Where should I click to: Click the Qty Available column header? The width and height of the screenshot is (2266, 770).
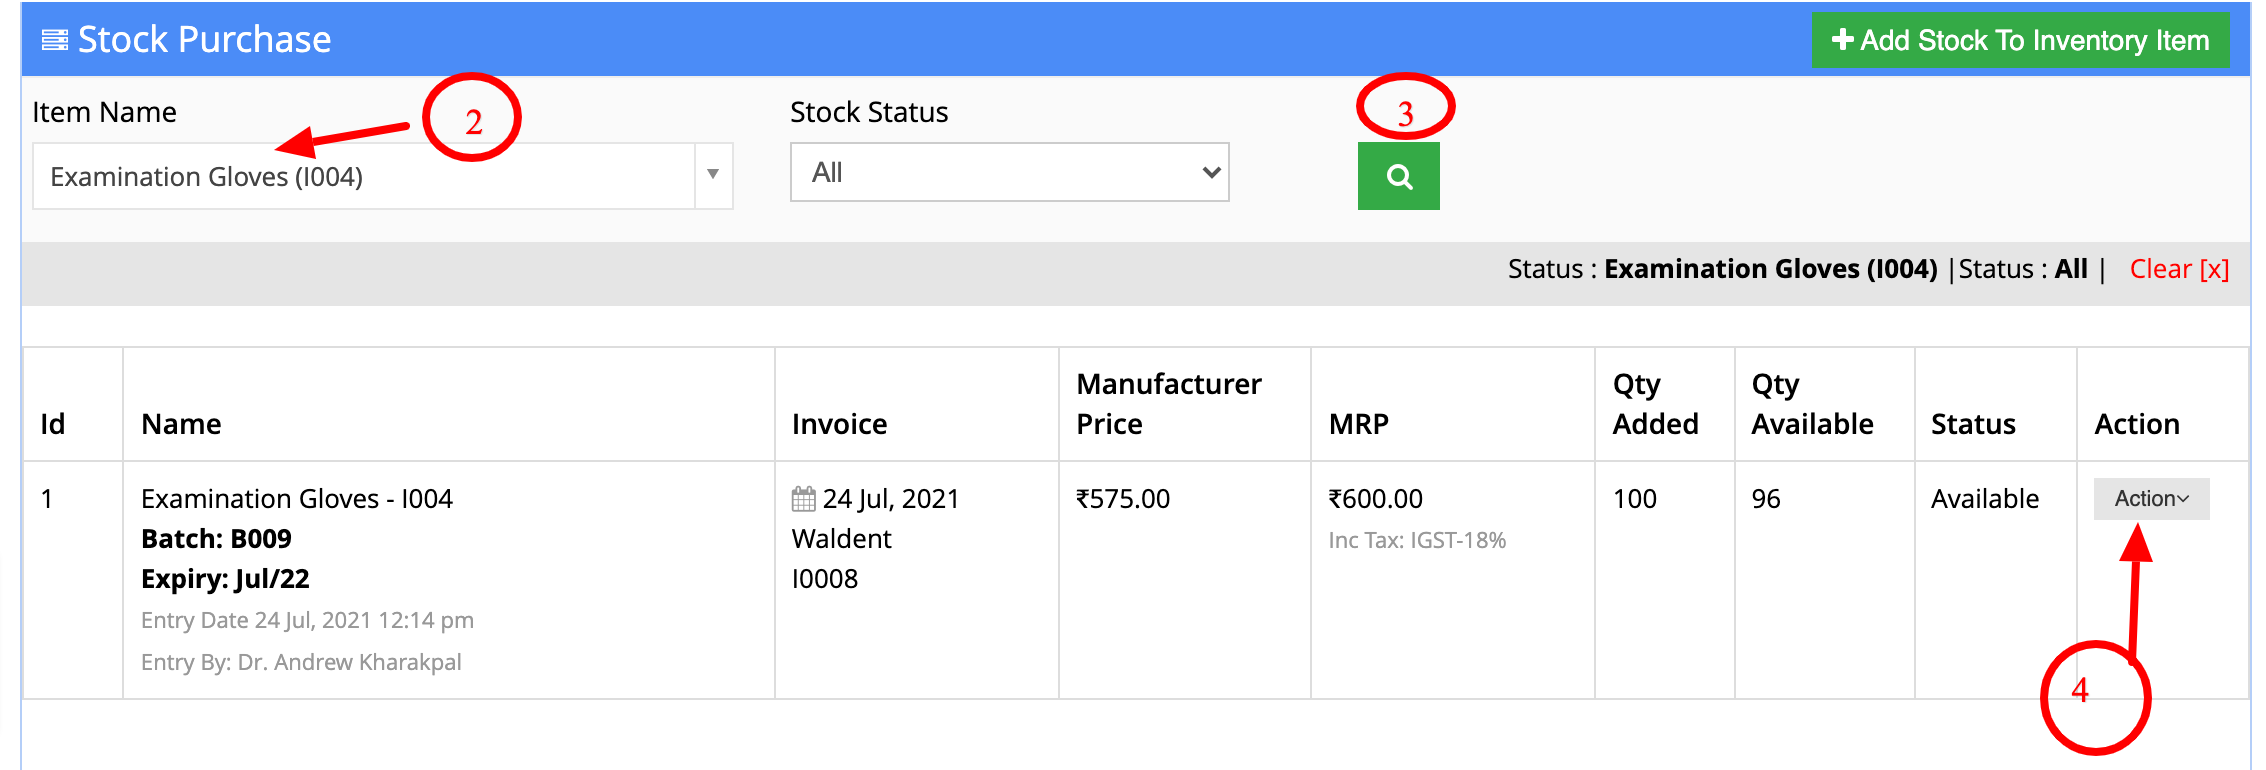coord(1812,404)
